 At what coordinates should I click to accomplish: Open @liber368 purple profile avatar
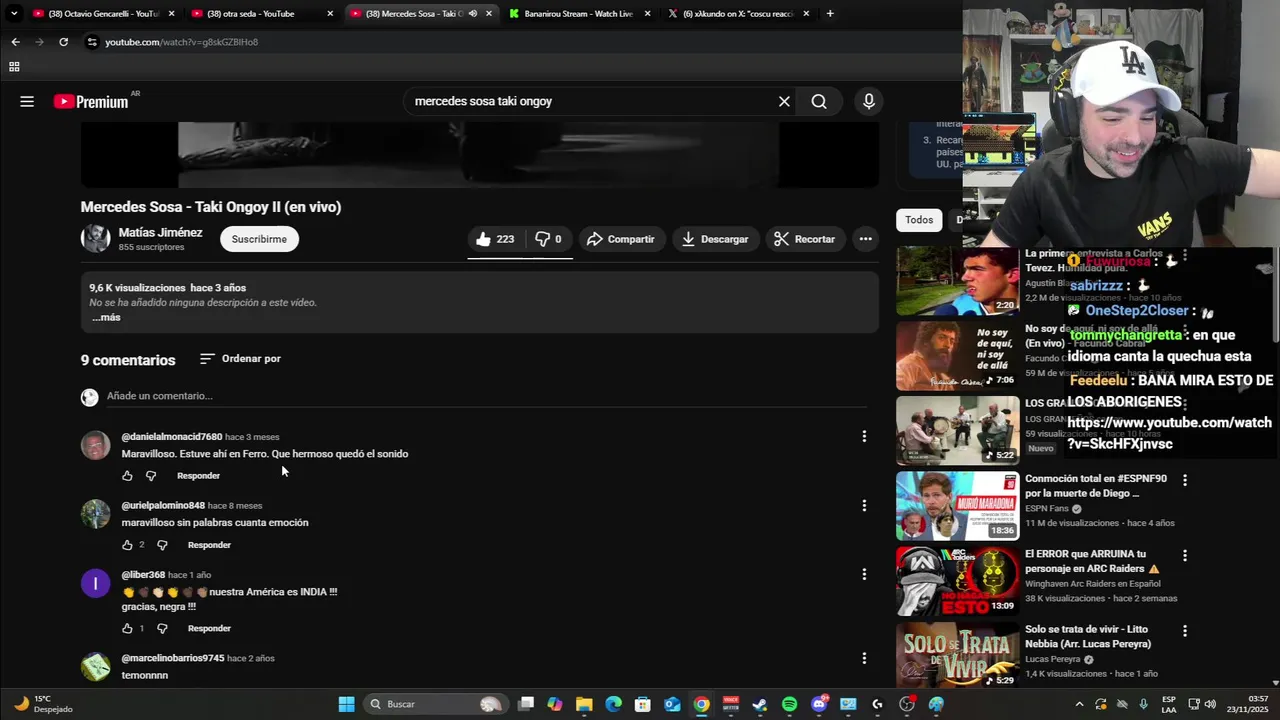pos(95,583)
